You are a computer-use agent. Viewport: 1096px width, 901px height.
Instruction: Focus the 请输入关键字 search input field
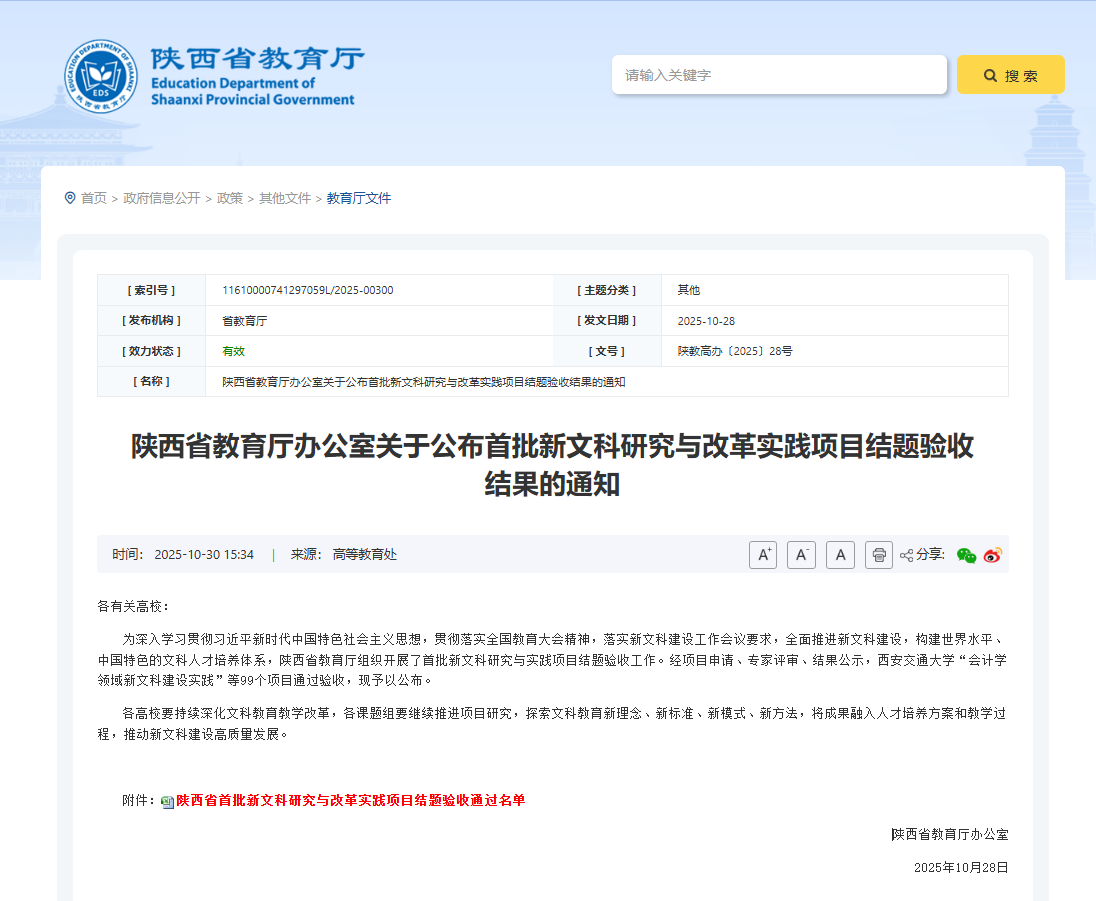[778, 75]
